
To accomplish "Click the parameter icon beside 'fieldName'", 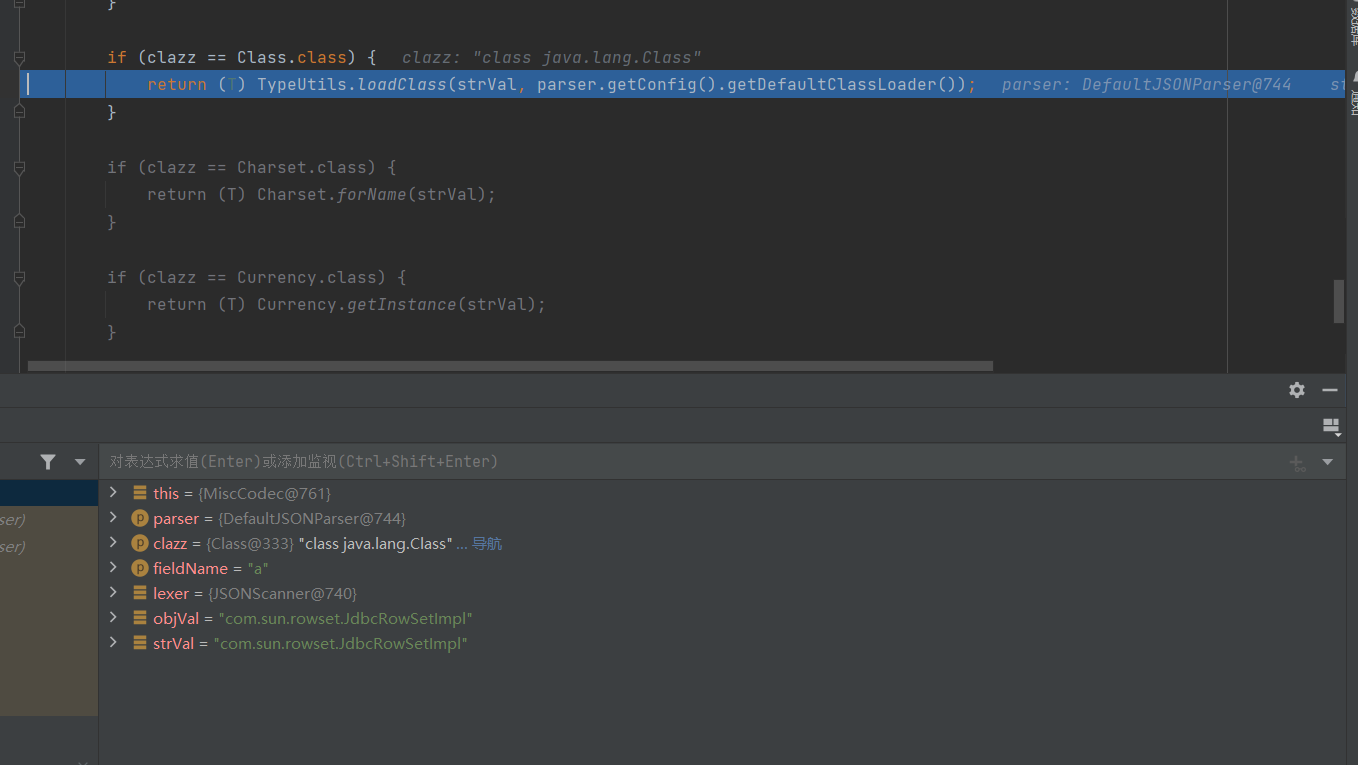I will click(x=140, y=568).
